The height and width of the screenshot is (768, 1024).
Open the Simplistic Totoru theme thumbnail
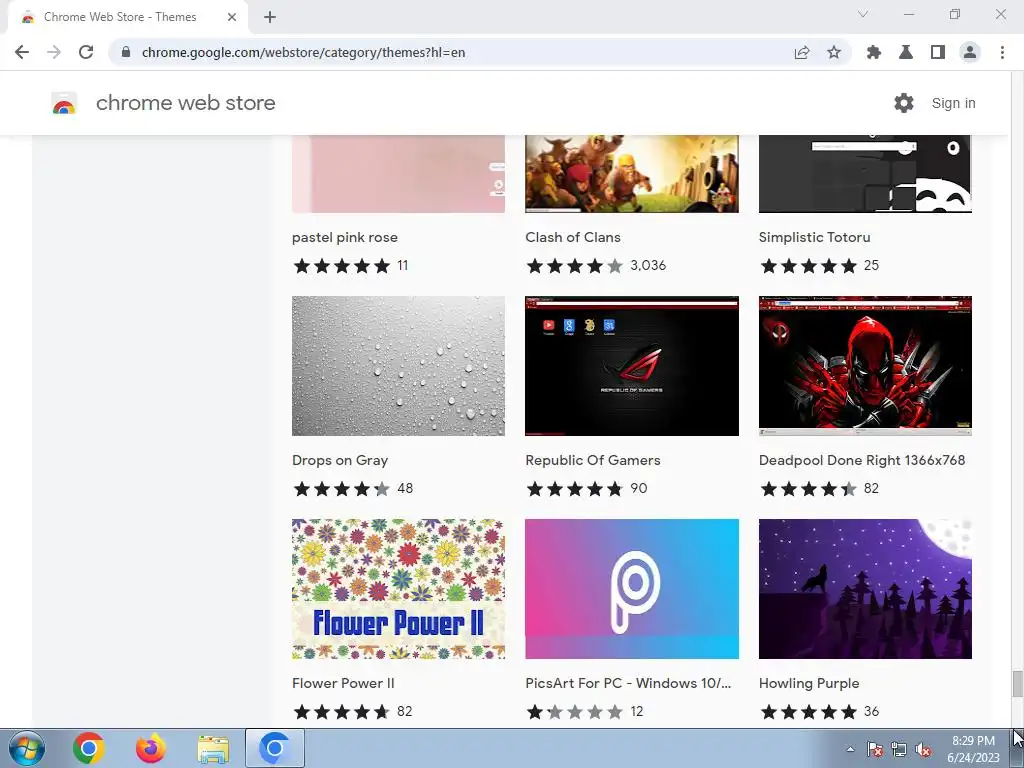865,174
